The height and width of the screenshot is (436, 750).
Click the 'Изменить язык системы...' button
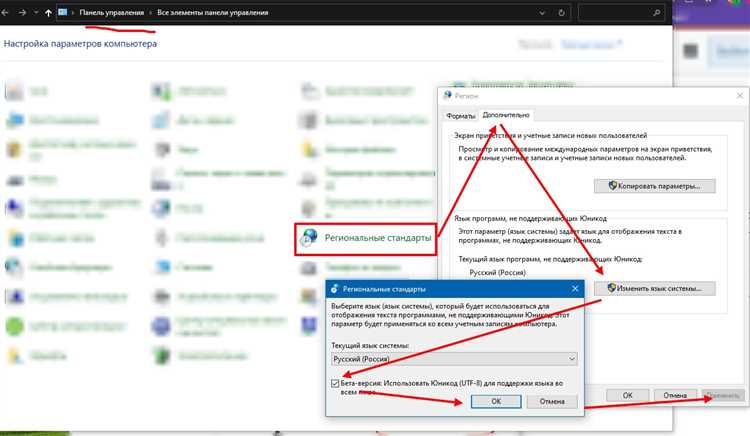655,288
